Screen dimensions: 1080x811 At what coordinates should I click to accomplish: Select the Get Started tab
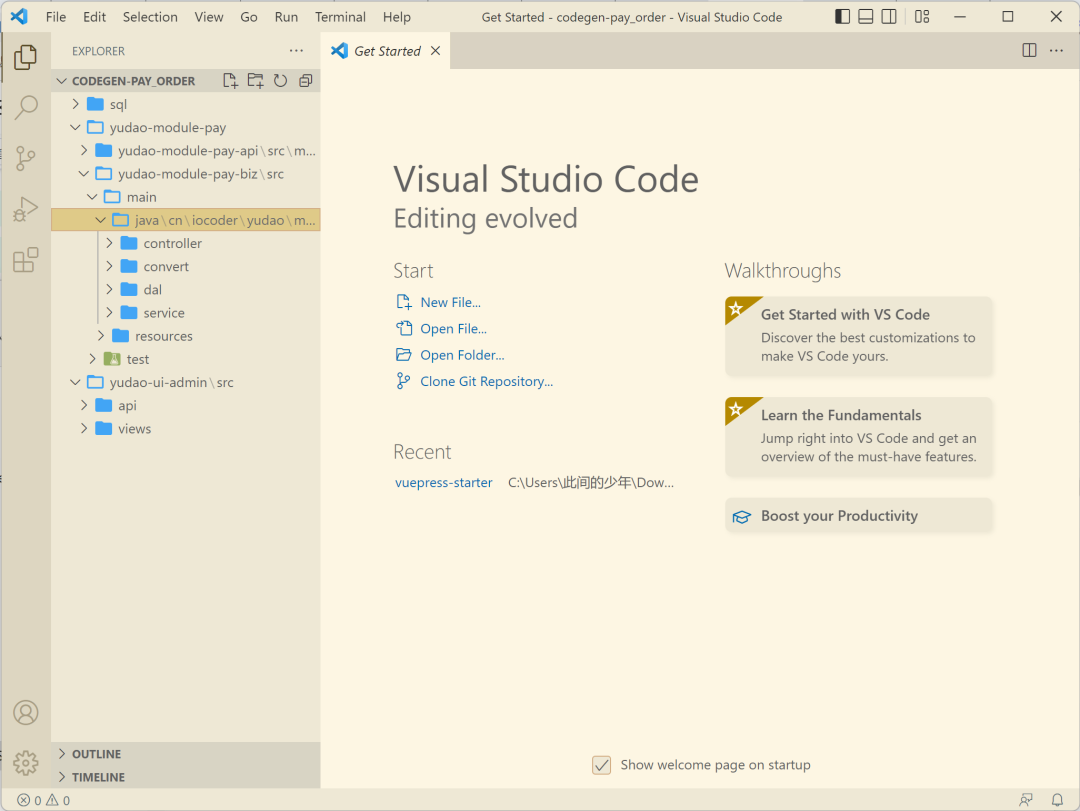click(387, 51)
